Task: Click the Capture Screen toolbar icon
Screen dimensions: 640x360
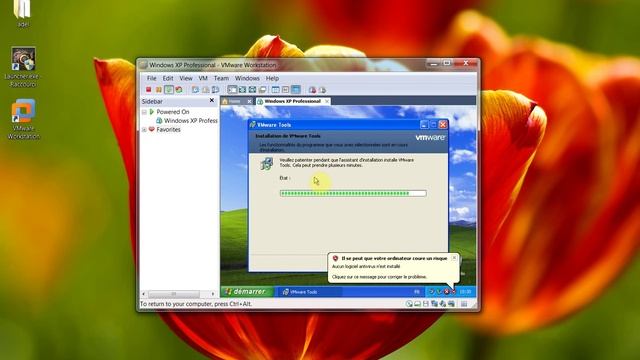Action: tap(312, 90)
